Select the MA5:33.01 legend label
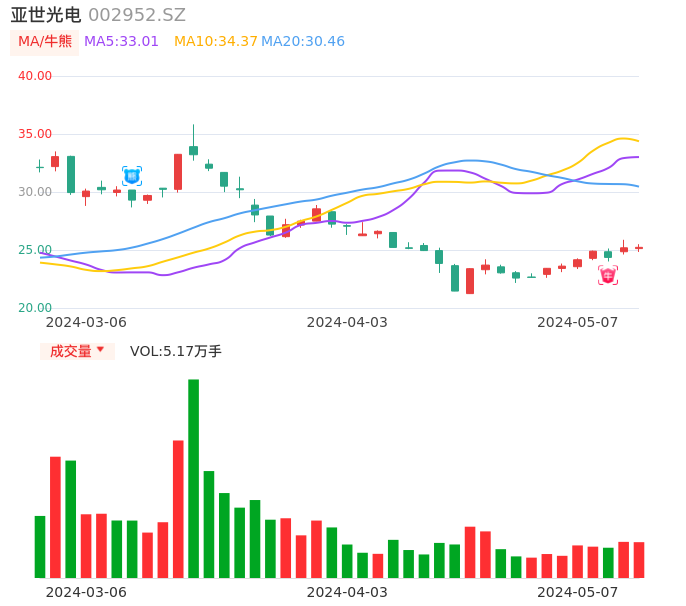Viewport: 686px width, 606px height. pyautogui.click(x=121, y=42)
